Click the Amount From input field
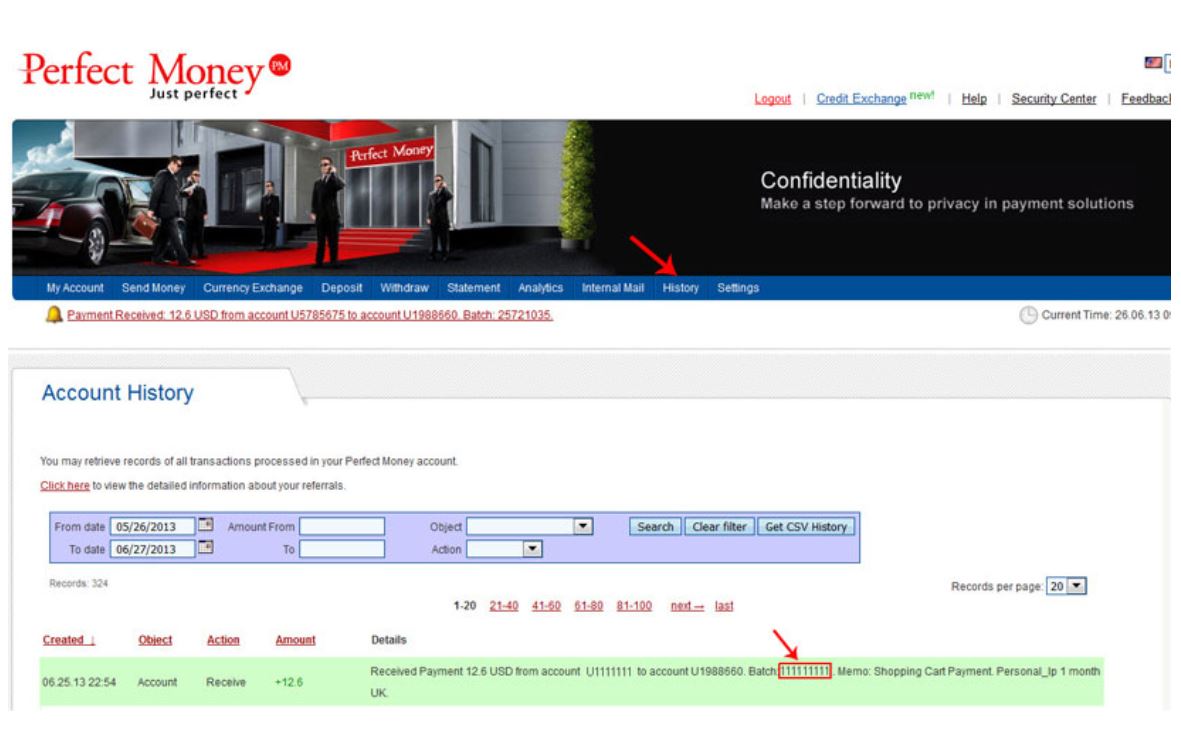Screen dimensions: 1181x733 (x=342, y=526)
